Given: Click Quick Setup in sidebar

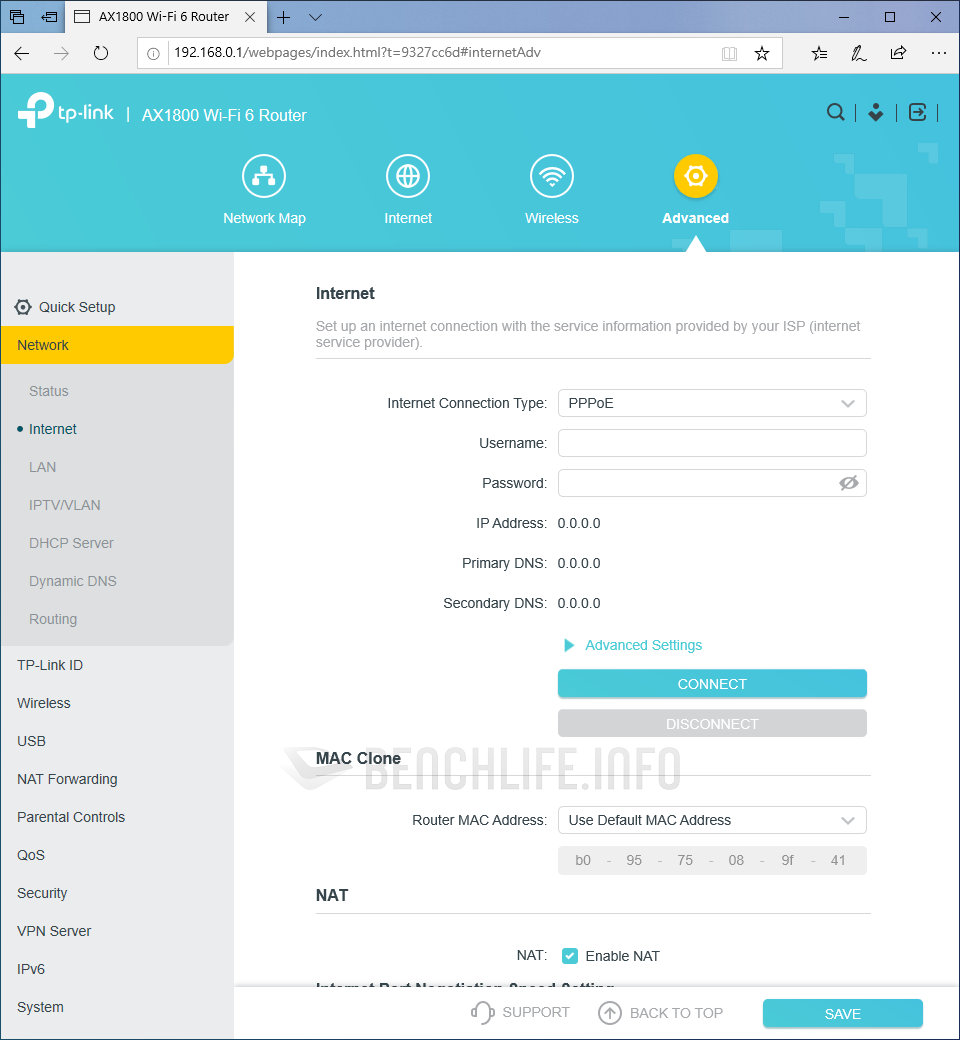Looking at the screenshot, I should (77, 307).
